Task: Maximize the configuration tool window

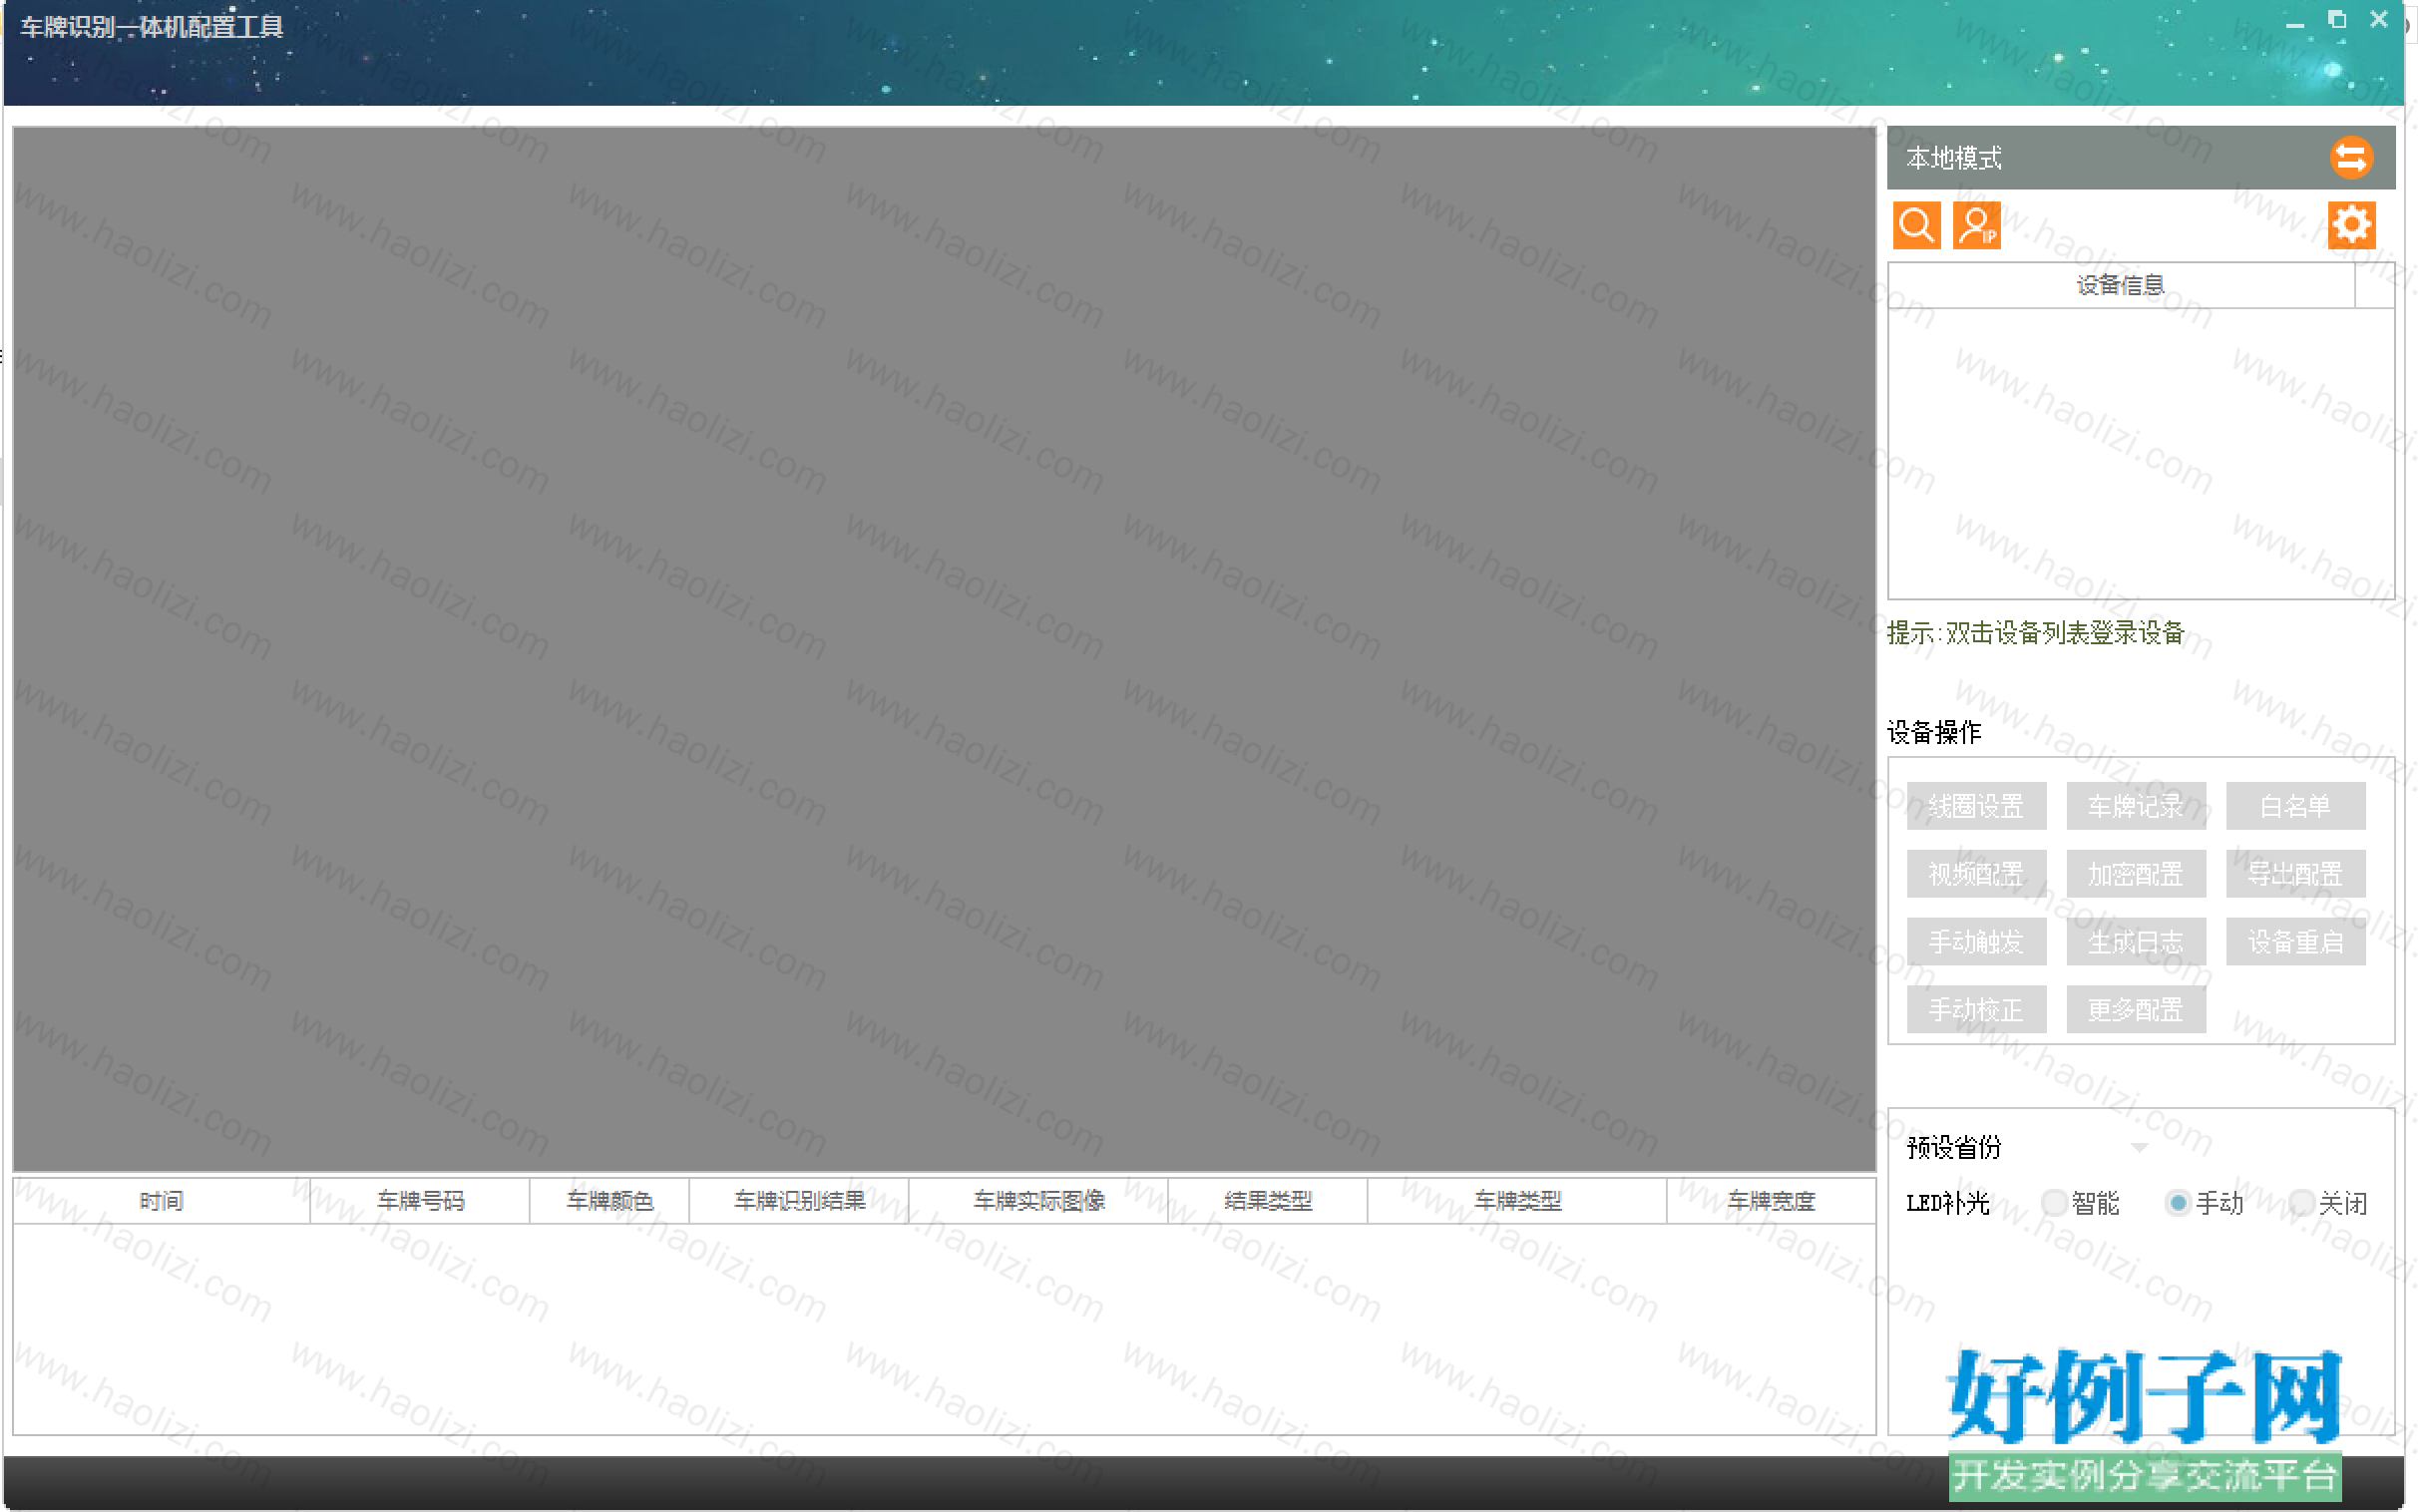Action: tap(2337, 20)
